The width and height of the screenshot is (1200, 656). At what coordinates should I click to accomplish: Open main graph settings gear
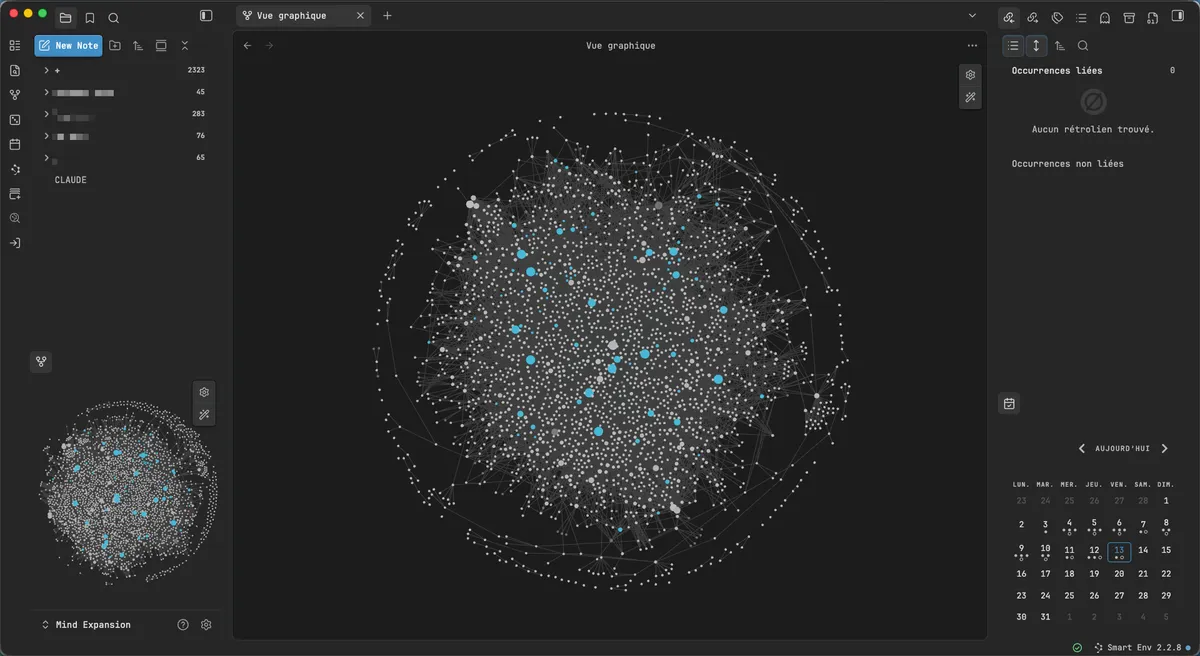(x=969, y=75)
